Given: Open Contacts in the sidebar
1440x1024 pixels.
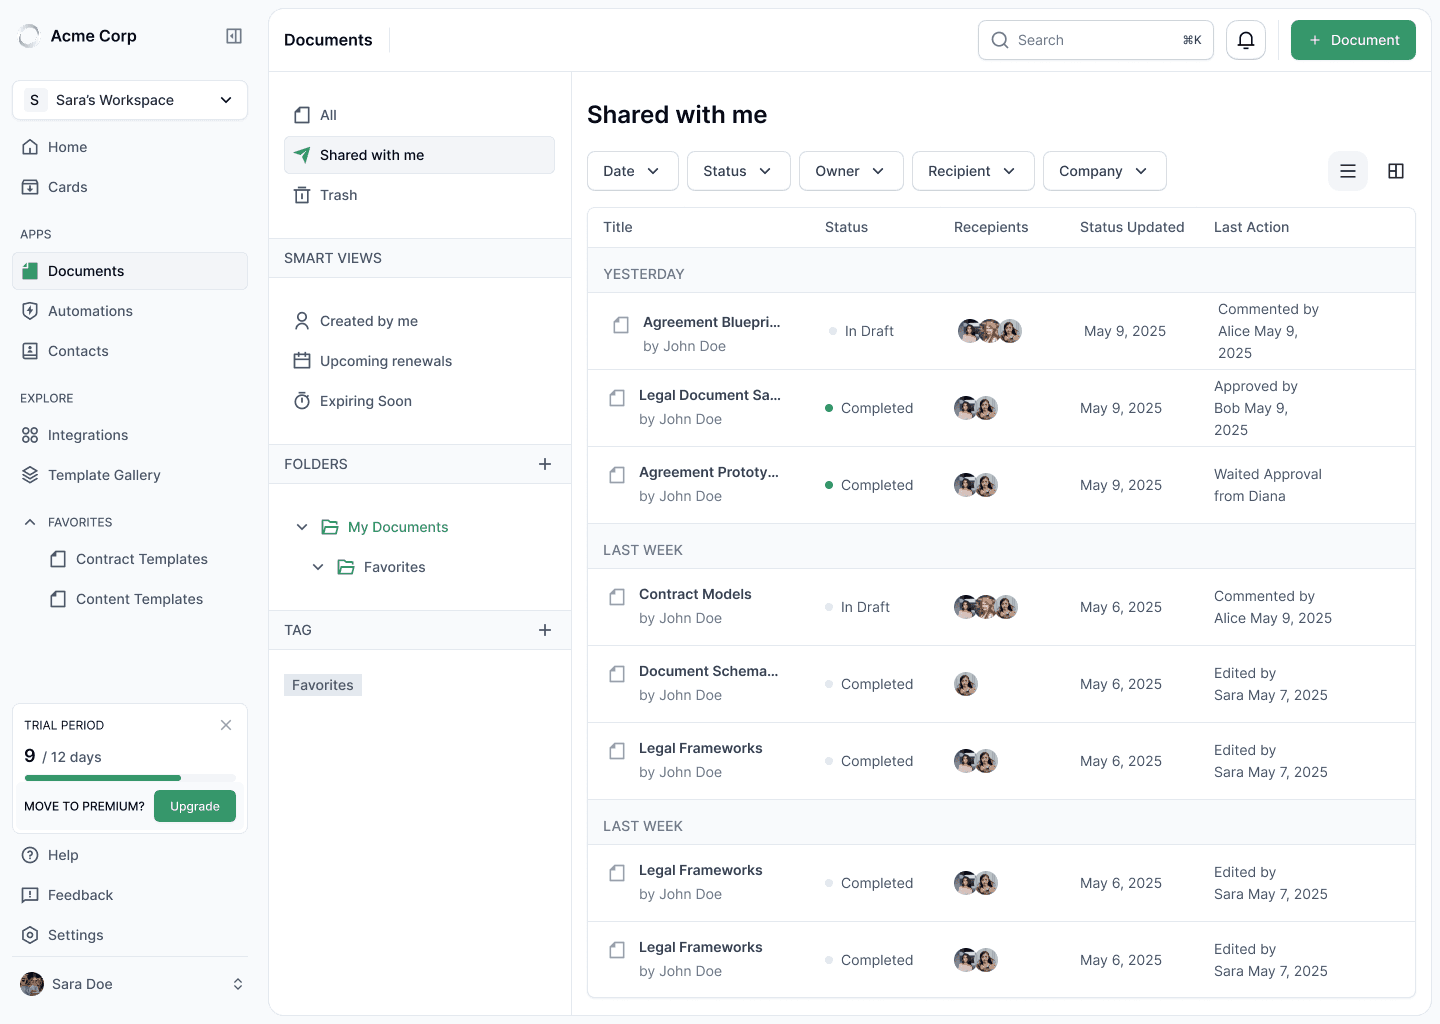Looking at the screenshot, I should [130, 351].
